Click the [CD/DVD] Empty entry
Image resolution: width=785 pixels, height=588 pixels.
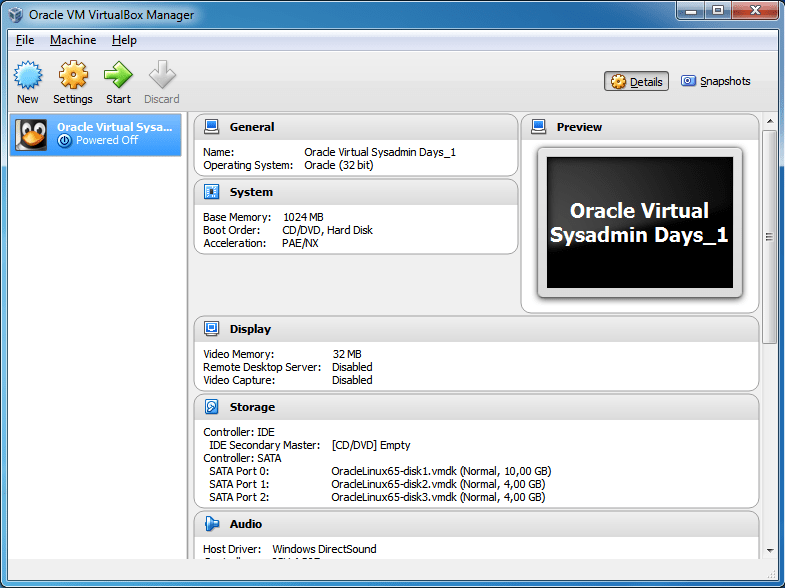click(x=371, y=445)
